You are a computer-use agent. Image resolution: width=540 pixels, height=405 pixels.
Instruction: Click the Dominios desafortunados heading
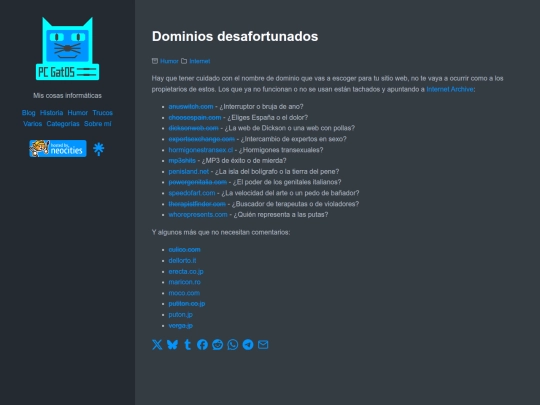[235, 37]
